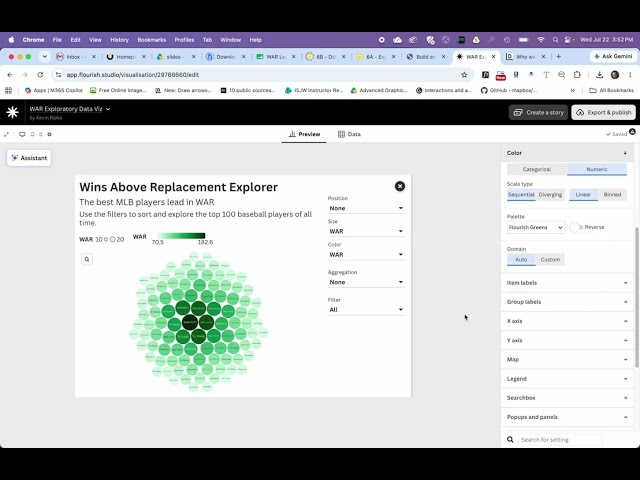
Task: Choose Diverging scale type
Action: [550, 195]
